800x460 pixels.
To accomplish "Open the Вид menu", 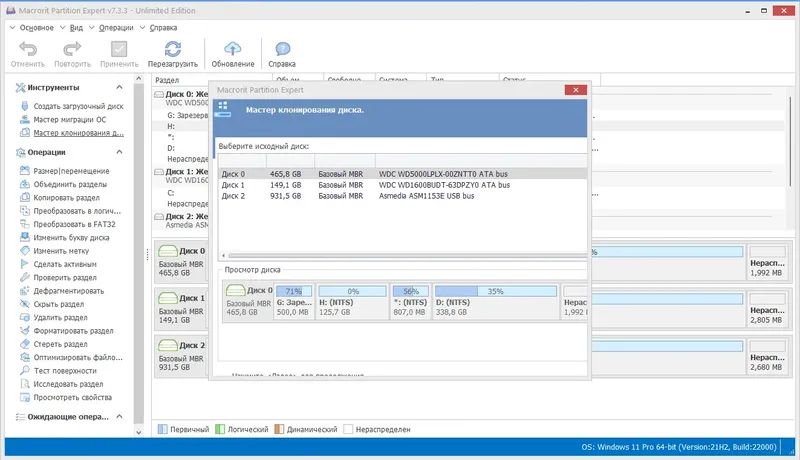I will [76, 28].
